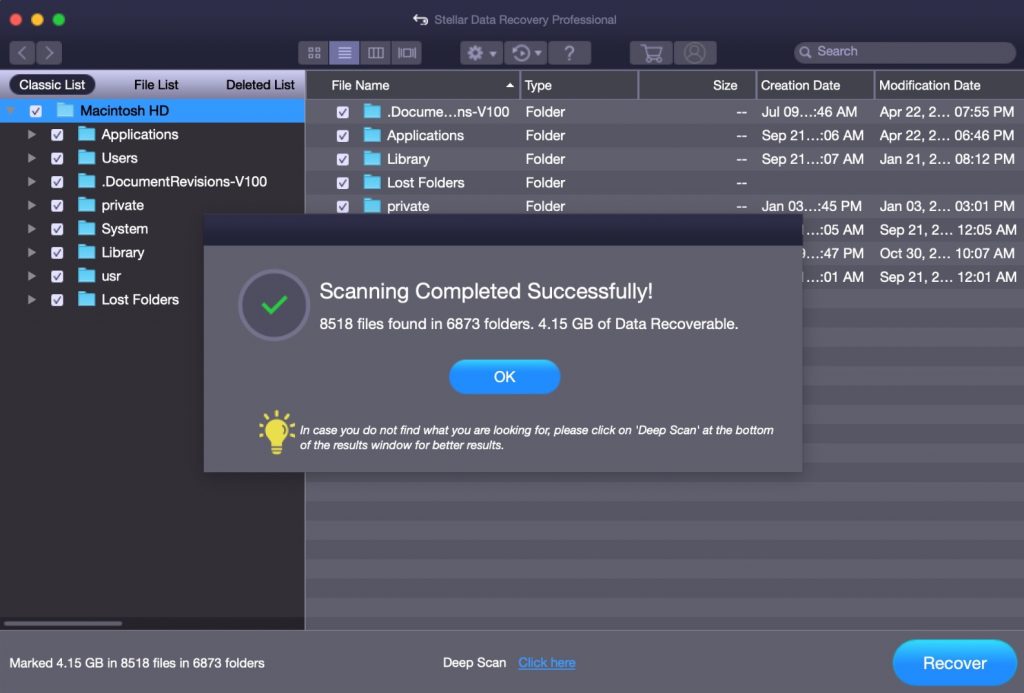Expand the System tree node
This screenshot has height=693, width=1024.
31,229
